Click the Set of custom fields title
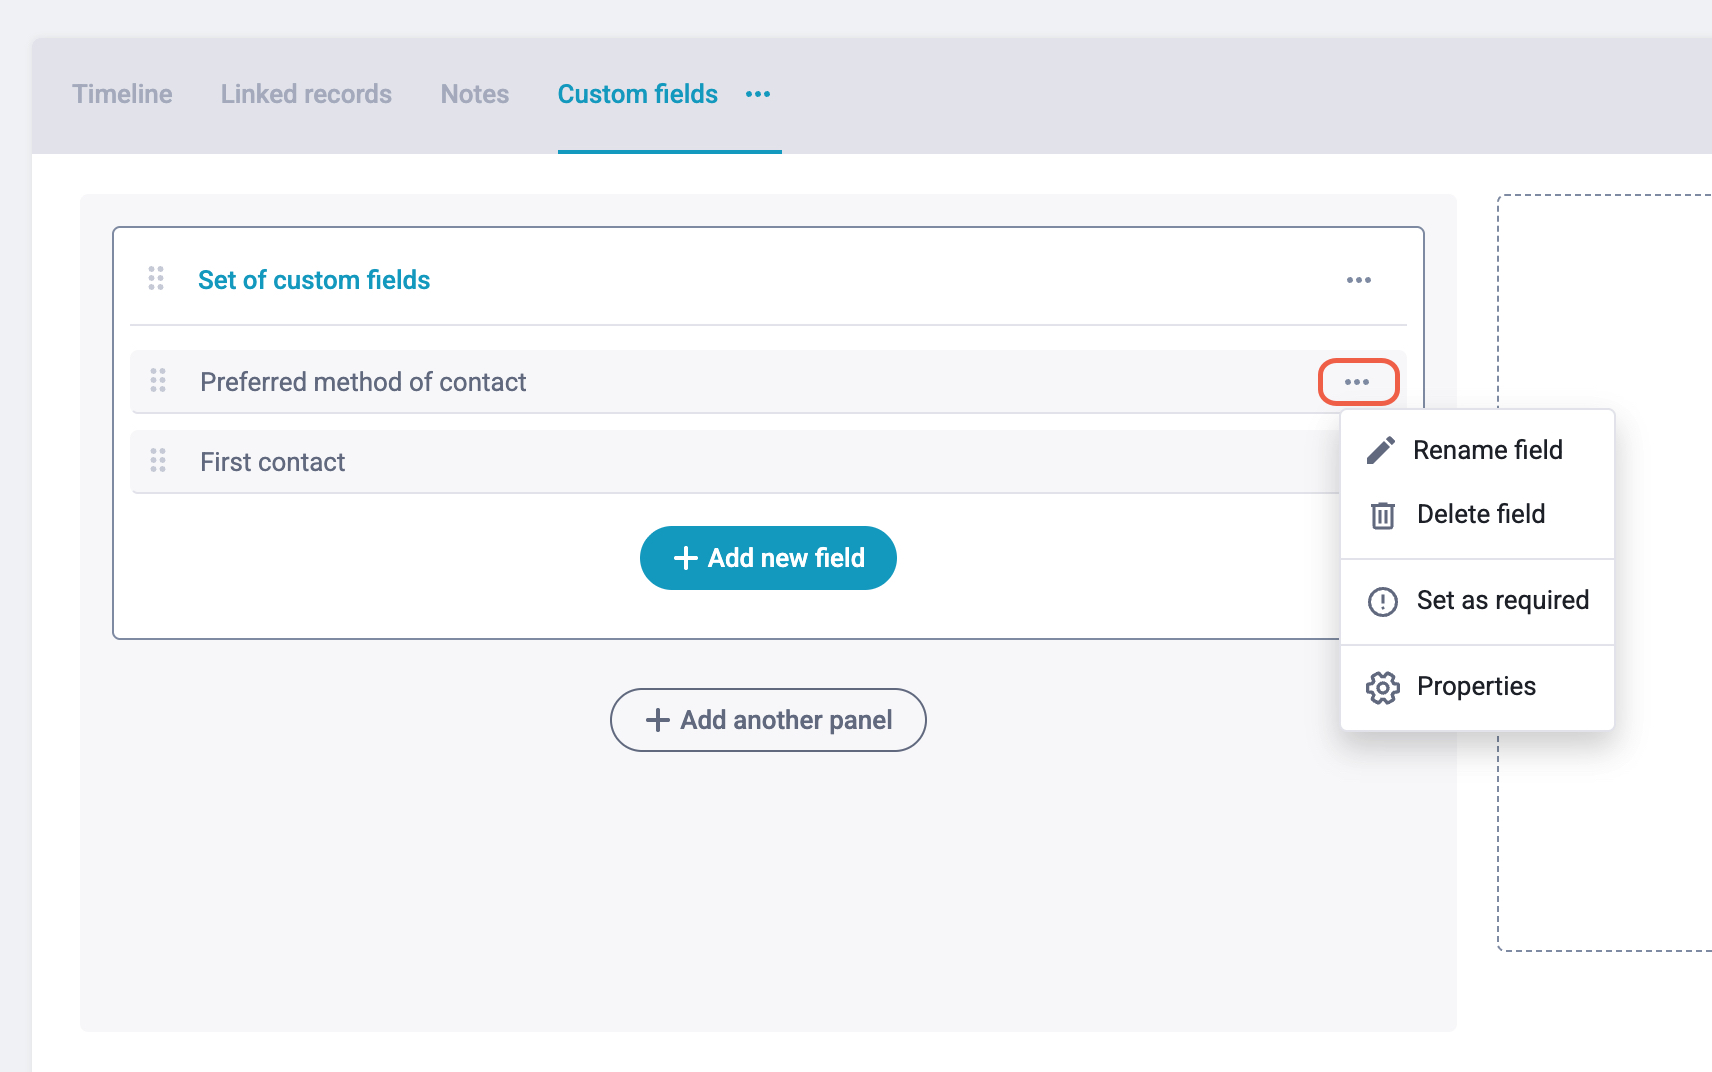Screen dimensions: 1712x1072 coord(314,280)
